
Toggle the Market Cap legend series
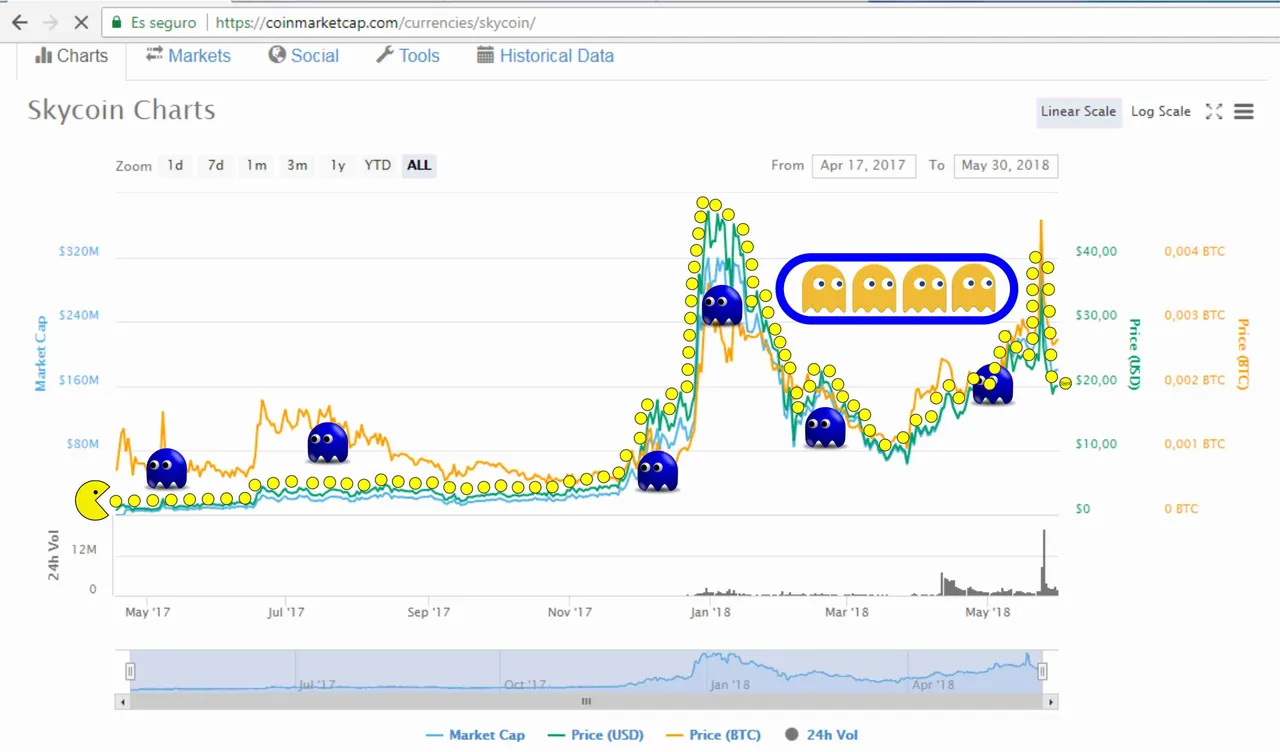pos(474,735)
